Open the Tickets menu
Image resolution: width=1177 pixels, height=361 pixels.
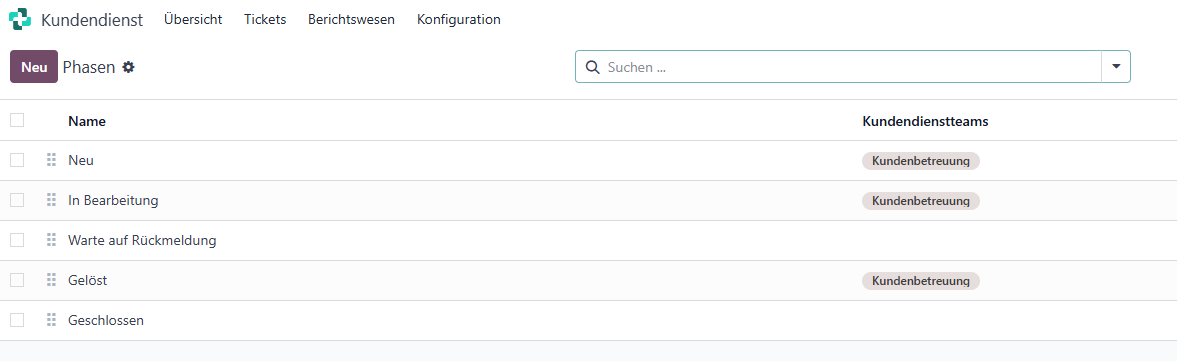click(265, 20)
